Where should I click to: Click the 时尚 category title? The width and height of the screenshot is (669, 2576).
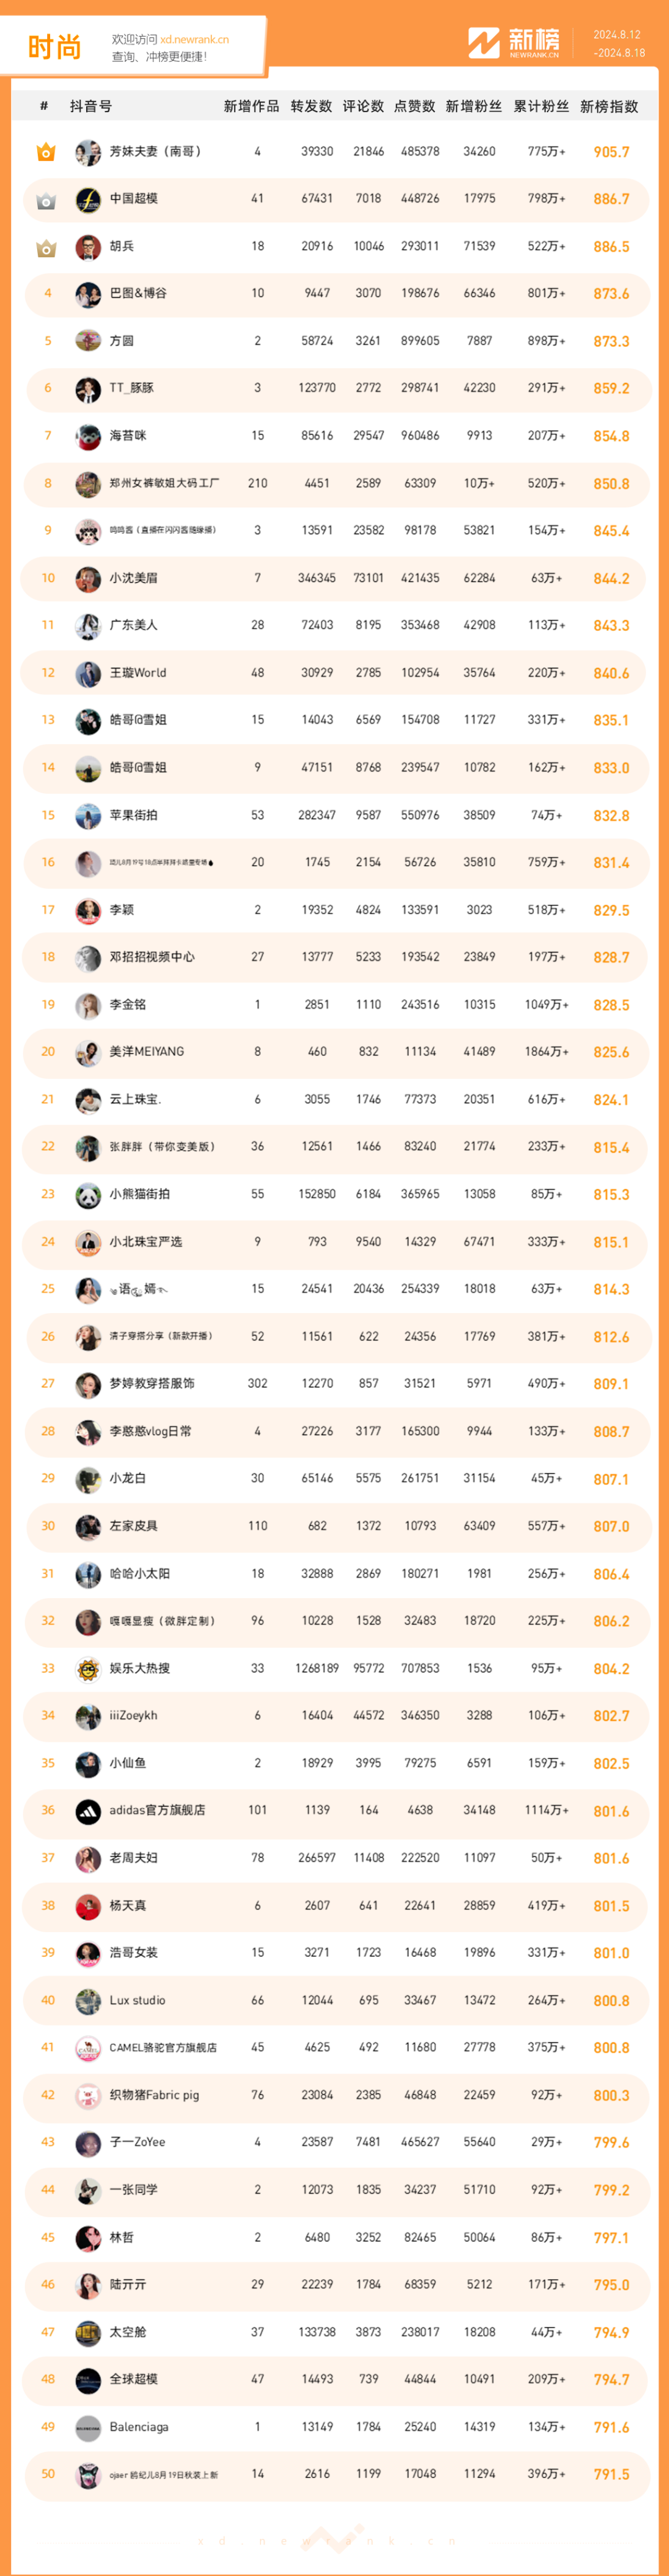pyautogui.click(x=54, y=46)
